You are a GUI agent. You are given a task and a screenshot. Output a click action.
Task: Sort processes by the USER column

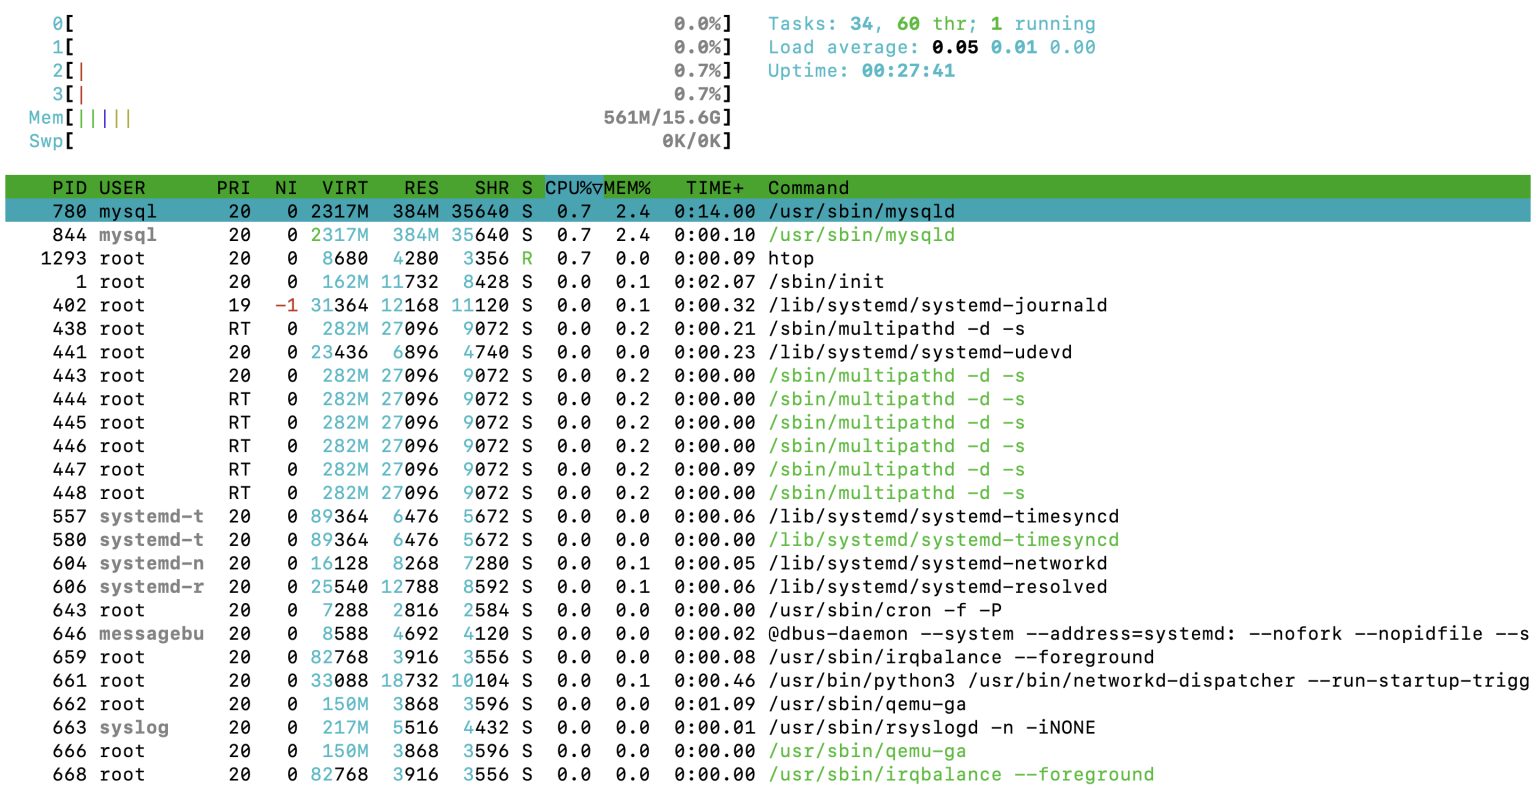122,188
